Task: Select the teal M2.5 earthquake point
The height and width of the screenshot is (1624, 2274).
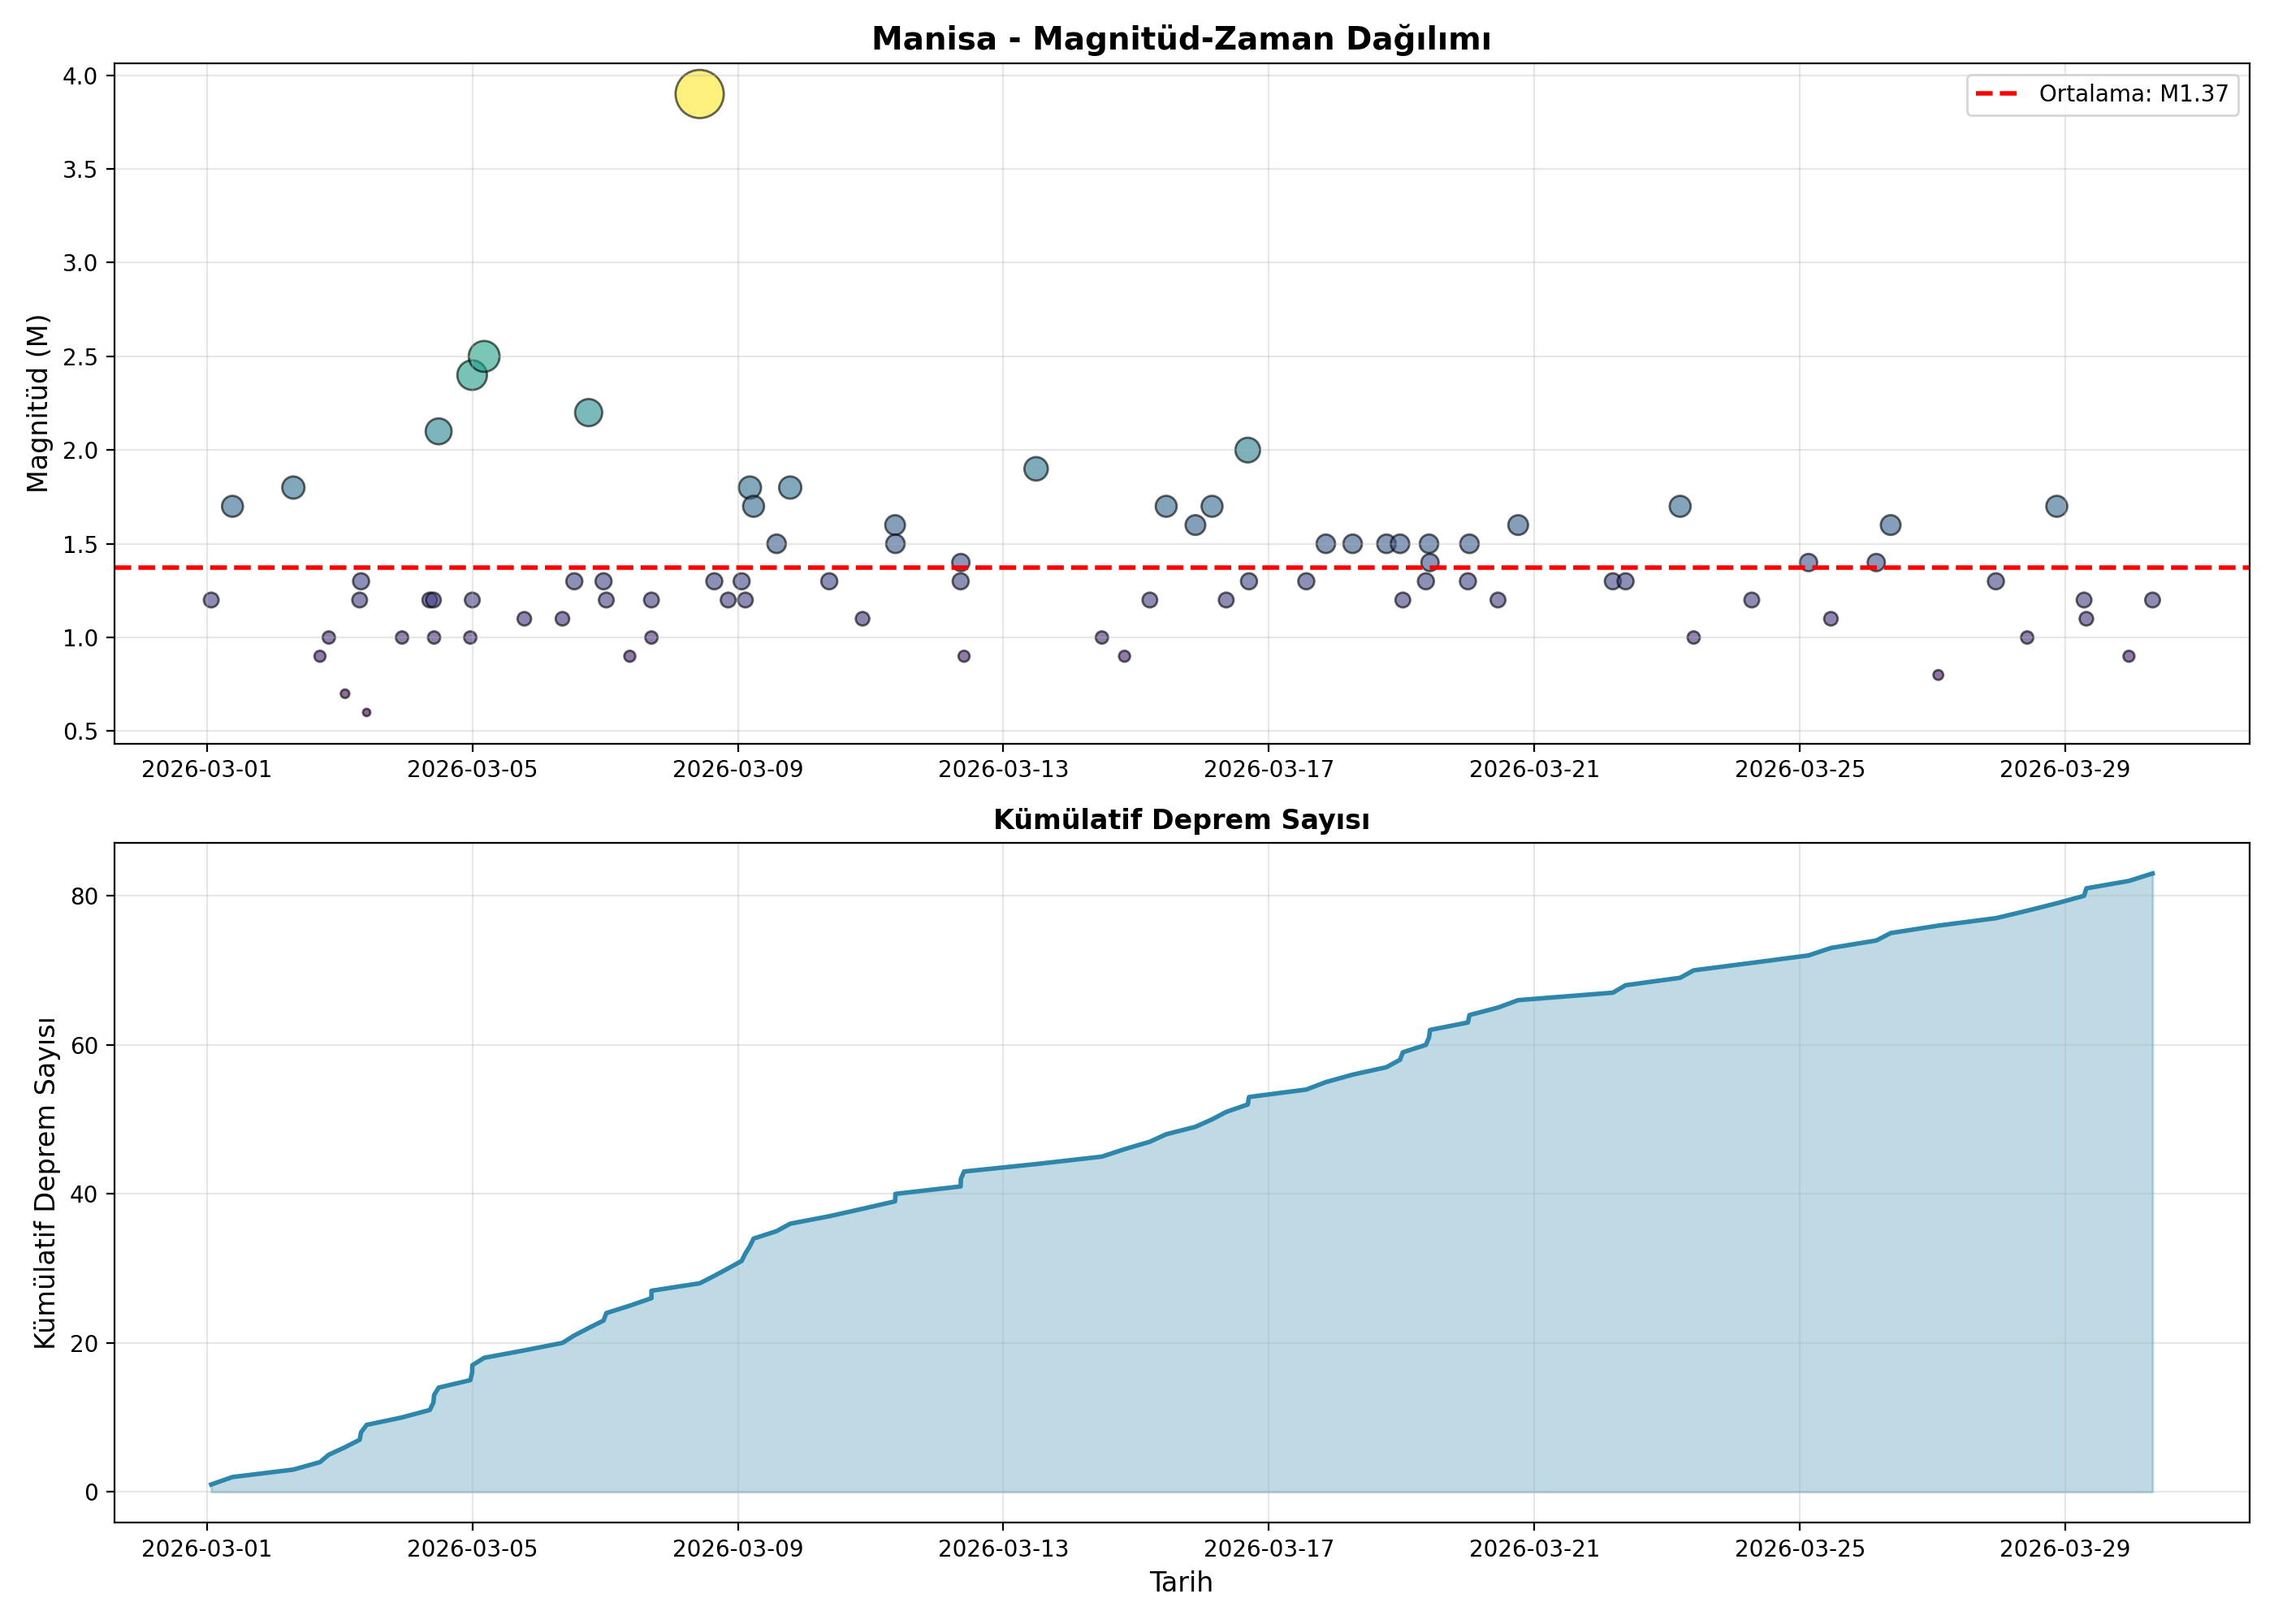Action: (484, 356)
